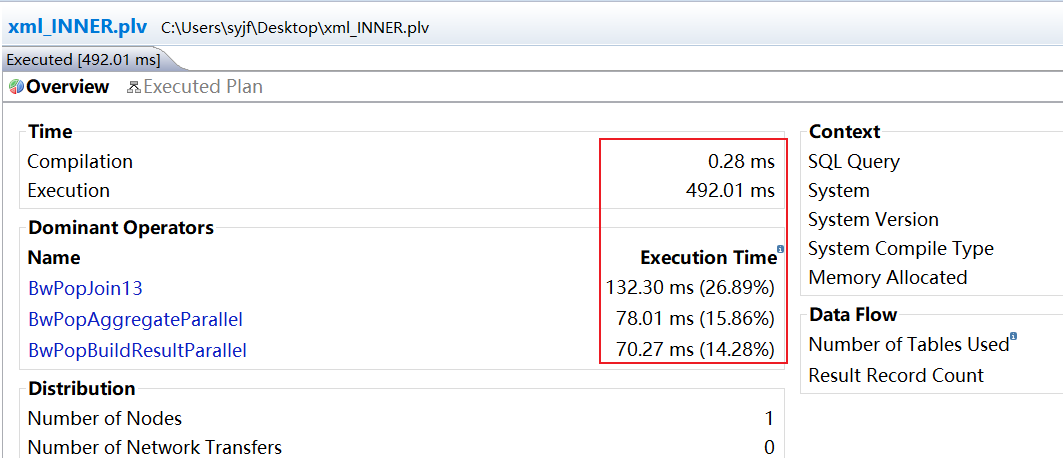
Task: Click the info icon beside Number of Tables Used
Action: point(1014,336)
